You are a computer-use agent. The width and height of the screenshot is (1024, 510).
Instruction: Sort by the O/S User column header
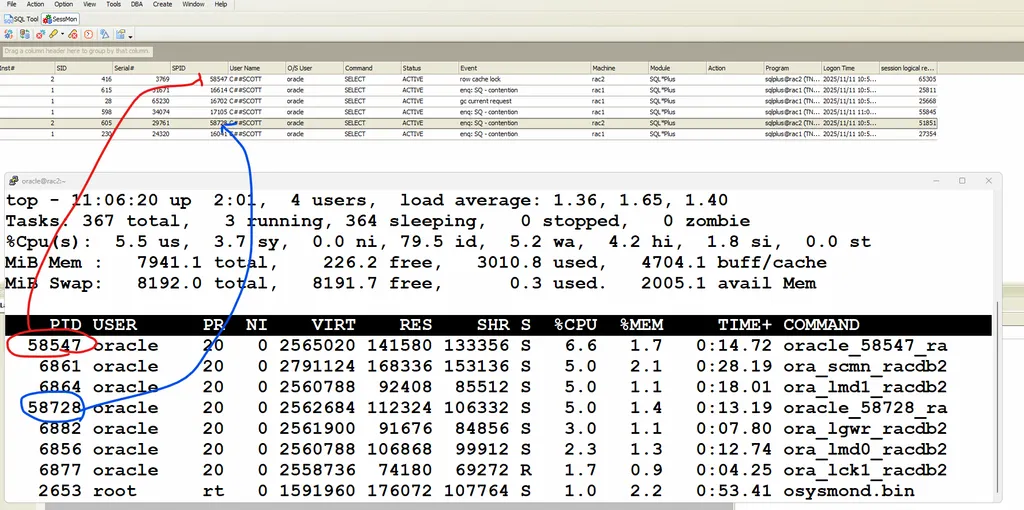(313, 68)
